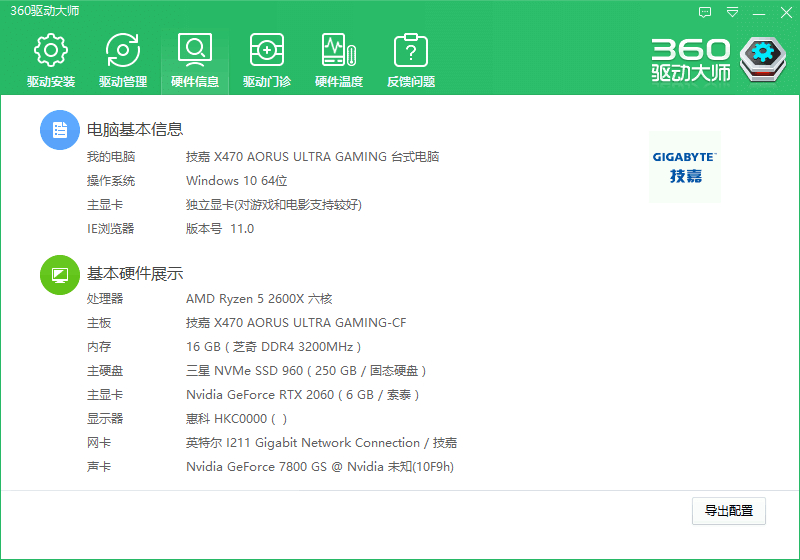
Task: Select 技嘉 X470 AORUS ULTRA GAMING-CF text
Action: coord(296,323)
